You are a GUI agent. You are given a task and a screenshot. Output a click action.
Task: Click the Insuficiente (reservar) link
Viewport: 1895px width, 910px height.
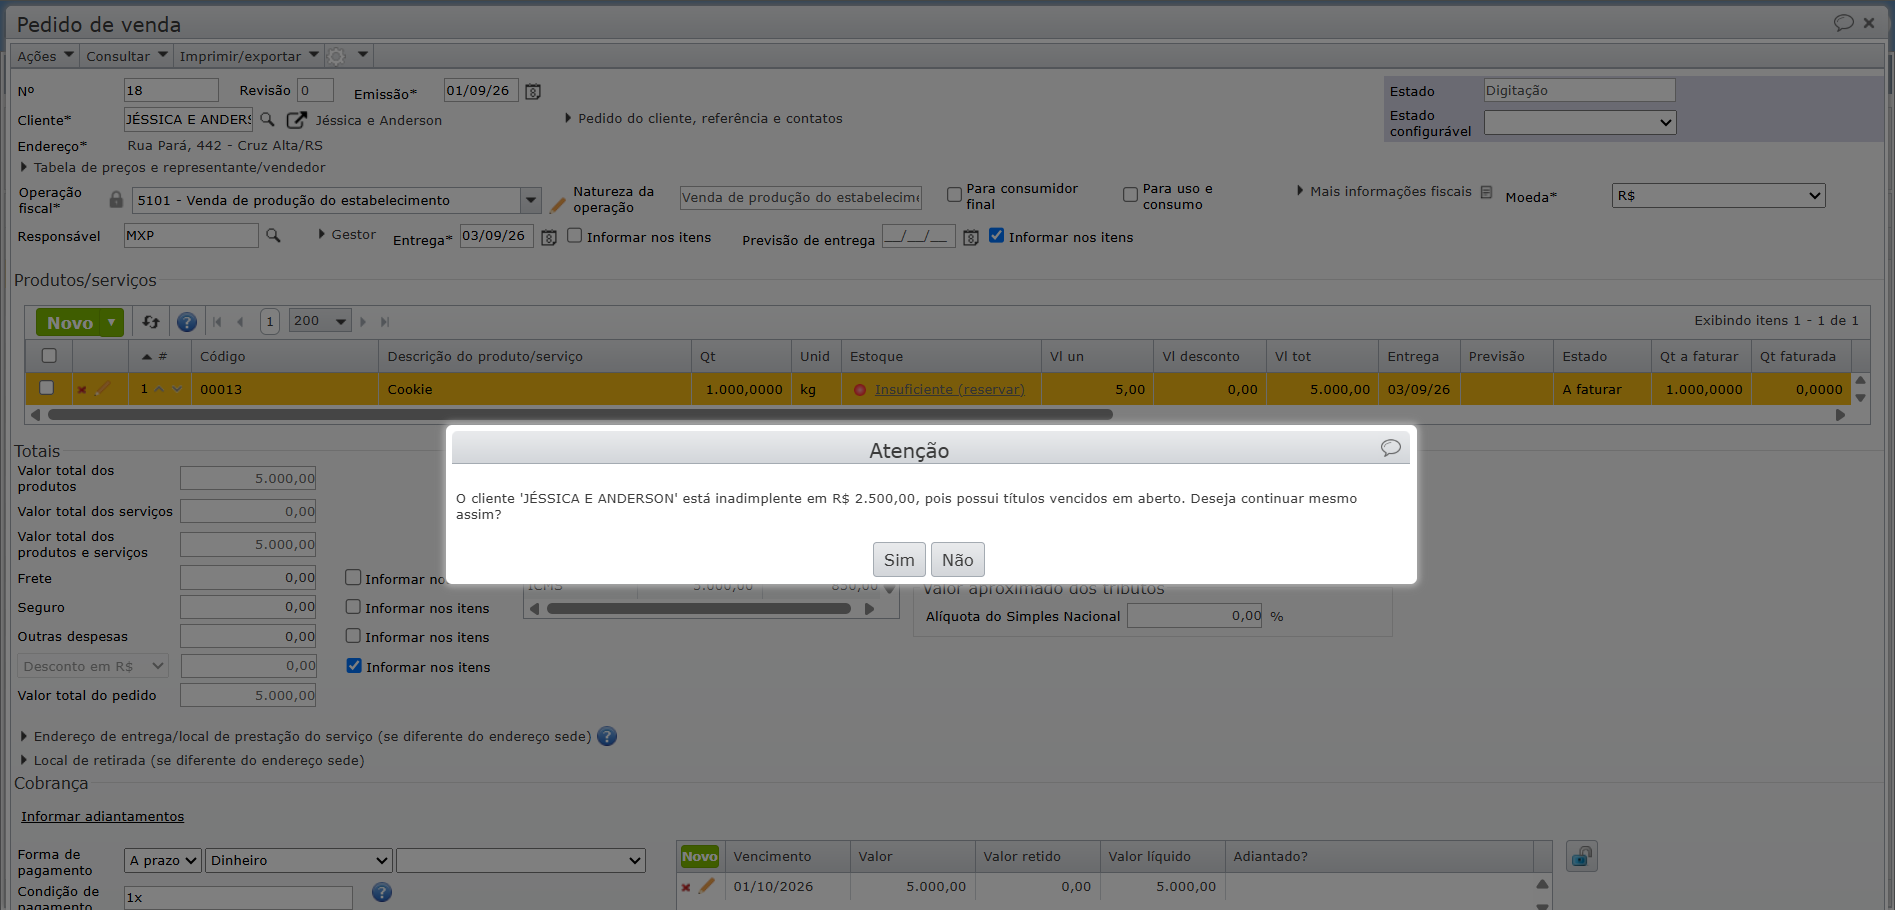coord(949,390)
